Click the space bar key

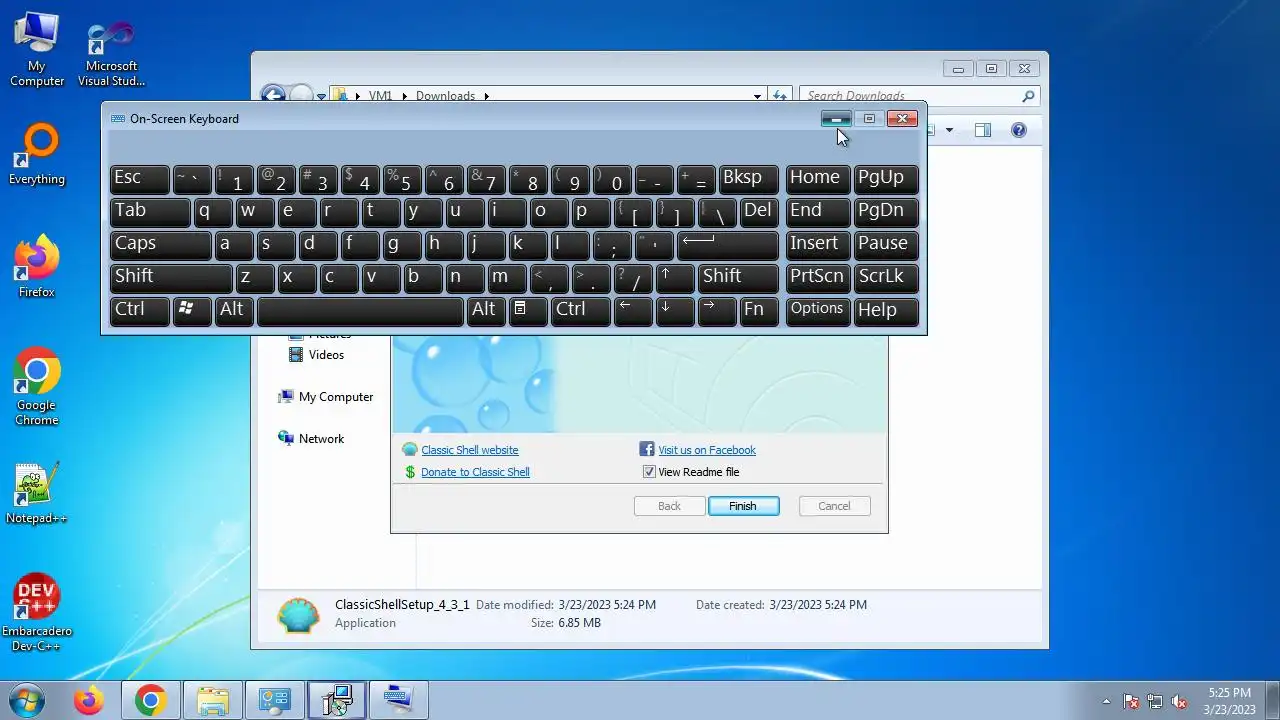360,311
